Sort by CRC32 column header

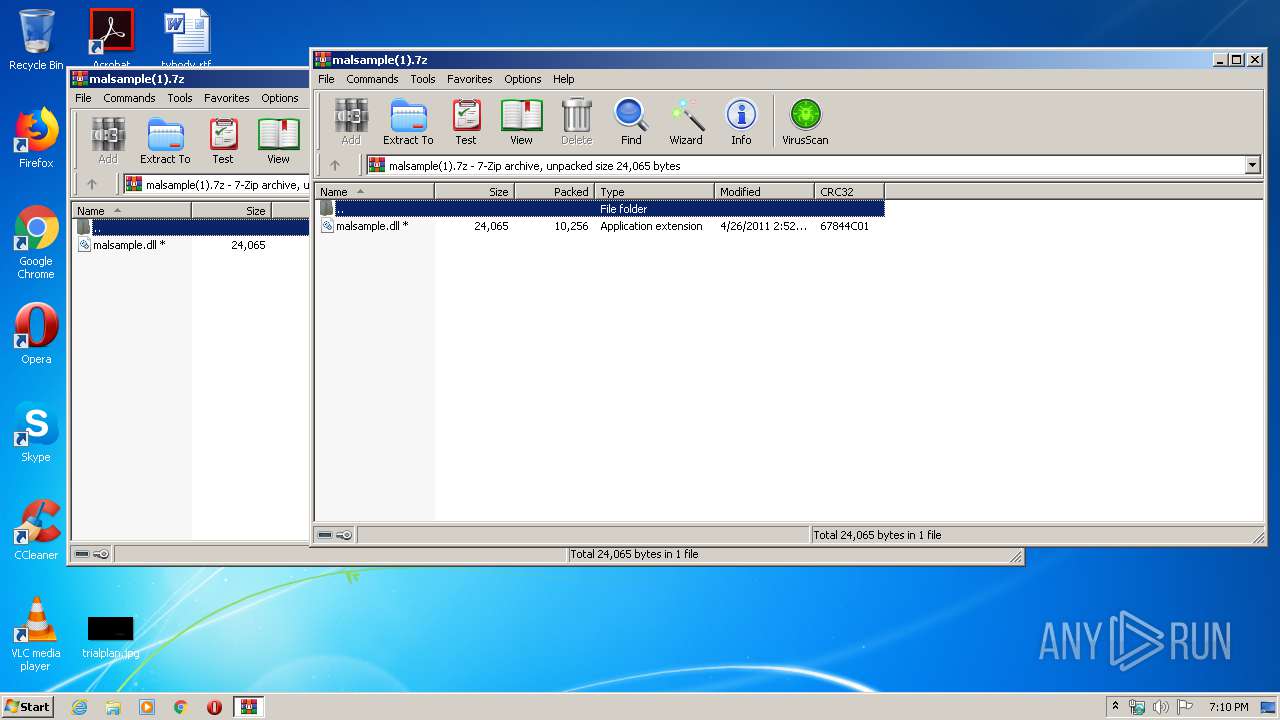pos(850,192)
